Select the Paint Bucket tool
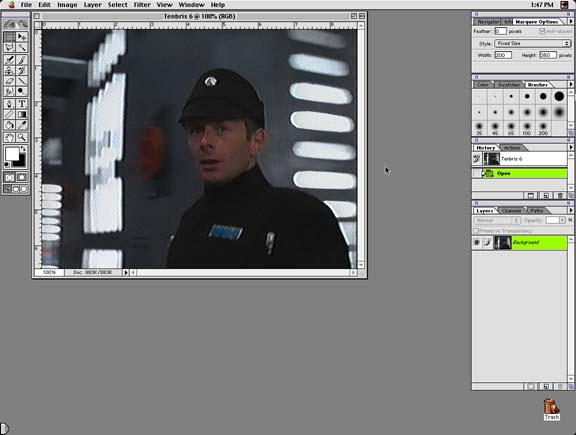The height and width of the screenshot is (435, 576). pyautogui.click(x=10, y=125)
